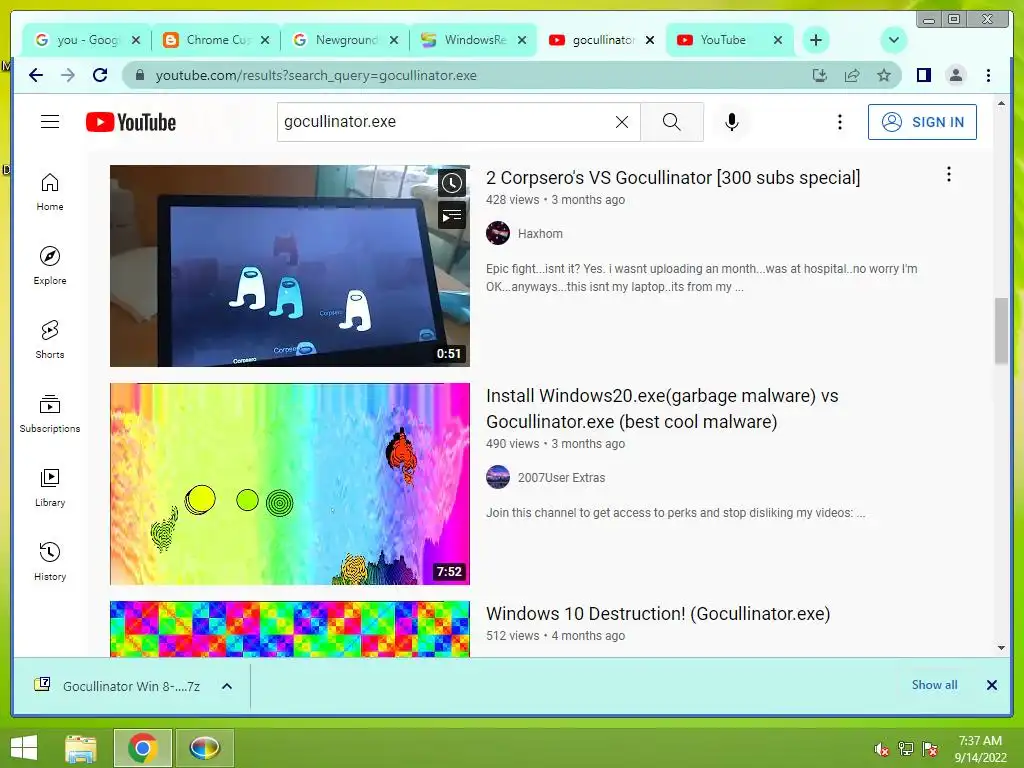This screenshot has height=768, width=1024.
Task: Click scrollbar down arrow
Action: pyautogui.click(x=1001, y=648)
